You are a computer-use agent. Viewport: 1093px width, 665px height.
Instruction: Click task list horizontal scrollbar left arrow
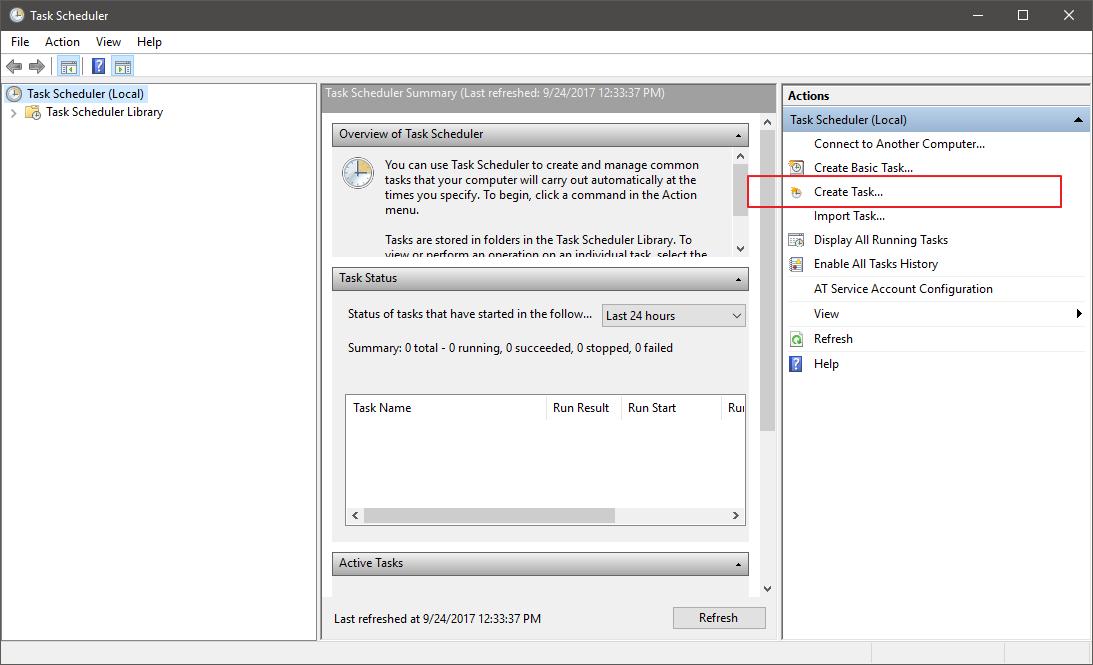pyautogui.click(x=356, y=516)
